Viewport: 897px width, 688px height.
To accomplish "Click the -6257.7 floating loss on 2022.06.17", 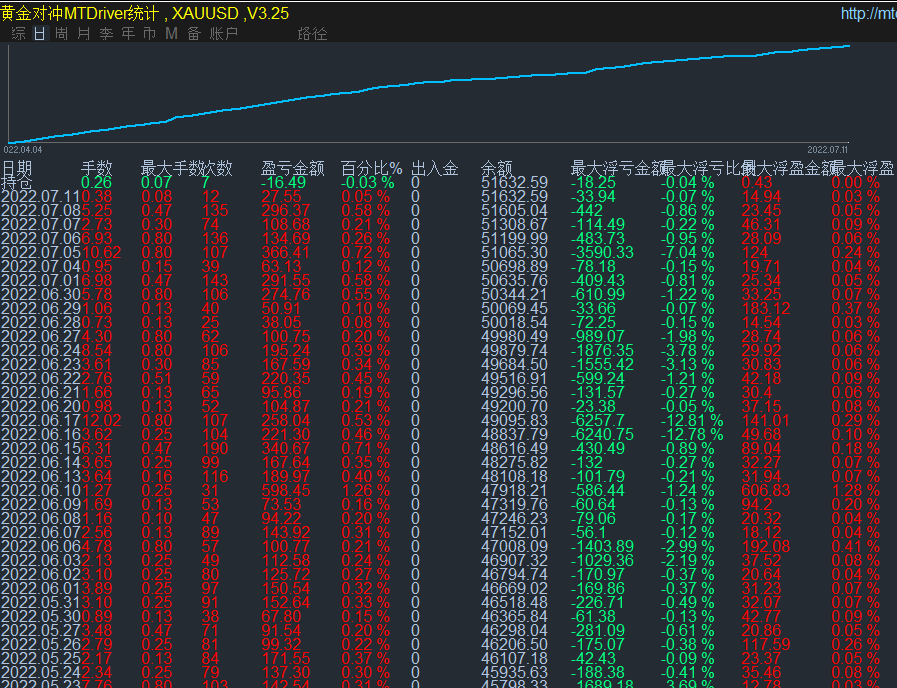I will 597,421.
